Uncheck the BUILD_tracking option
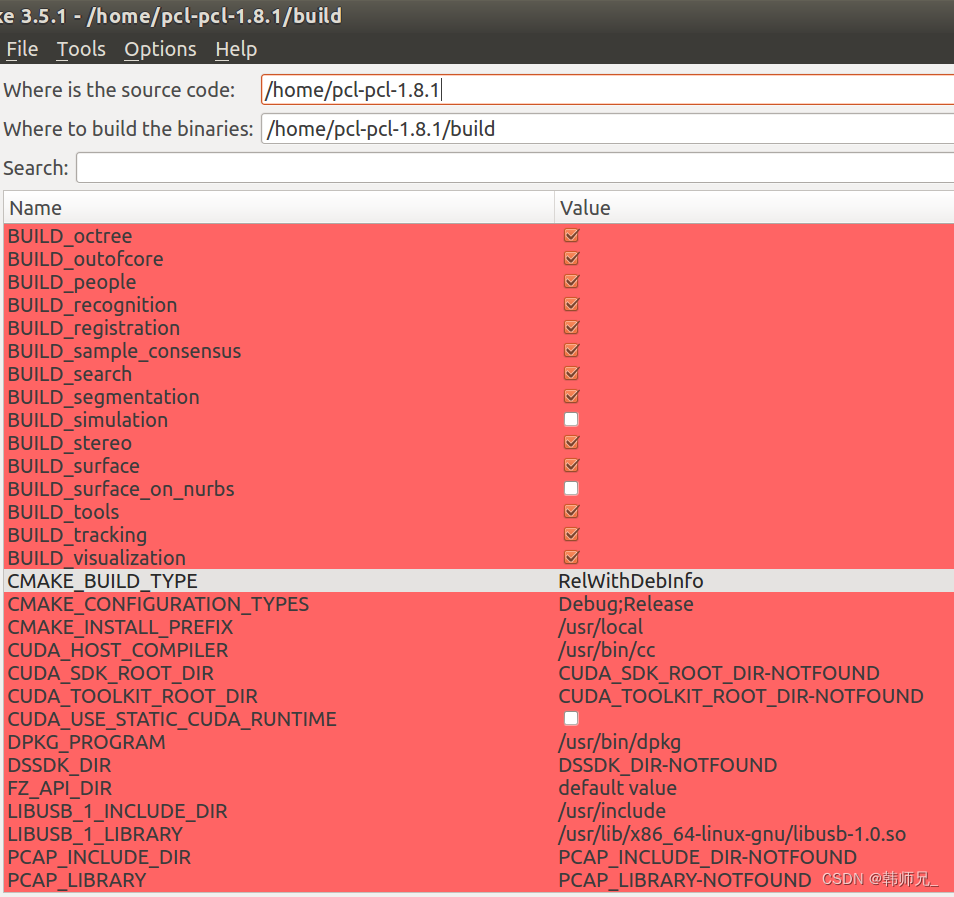The width and height of the screenshot is (954, 897). [x=571, y=534]
